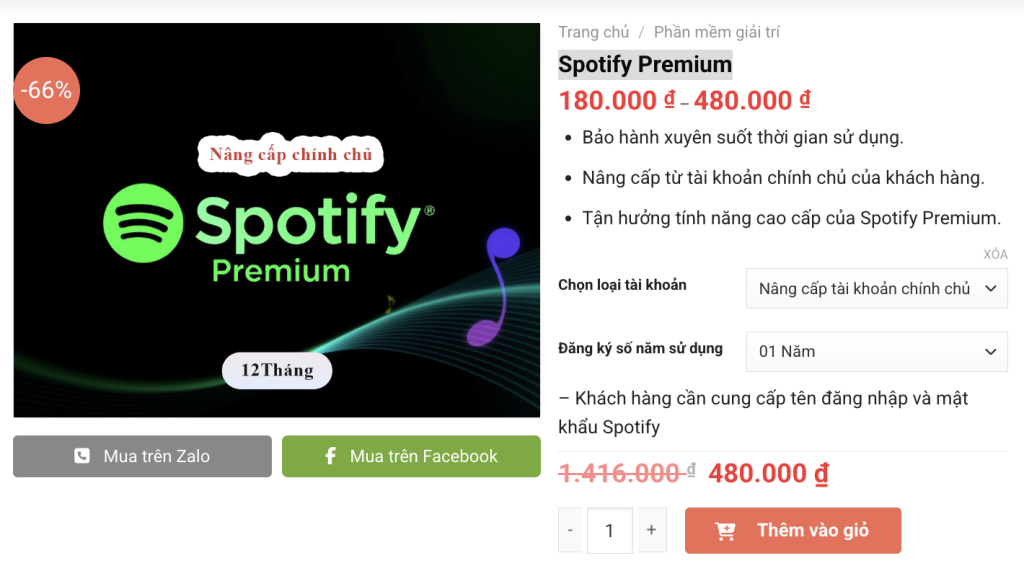This screenshot has width=1024, height=571.
Task: Click the -66% discount badge
Action: pos(46,90)
